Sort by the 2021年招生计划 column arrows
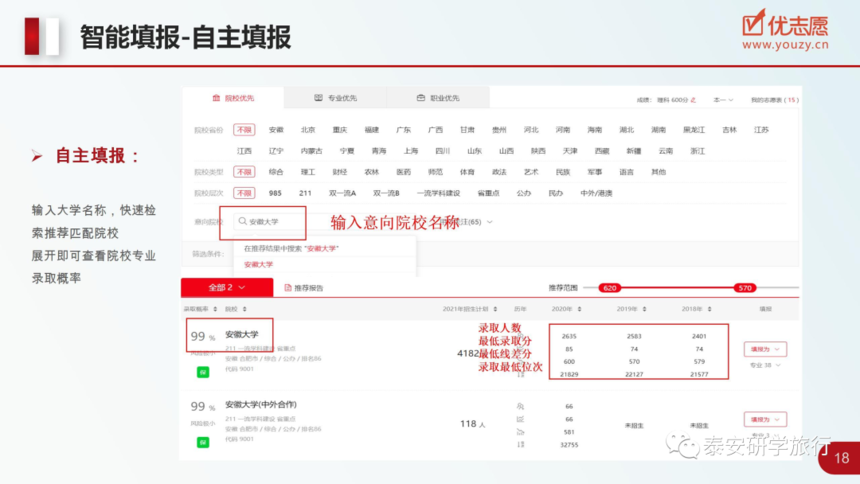The width and height of the screenshot is (860, 484). 495,309
